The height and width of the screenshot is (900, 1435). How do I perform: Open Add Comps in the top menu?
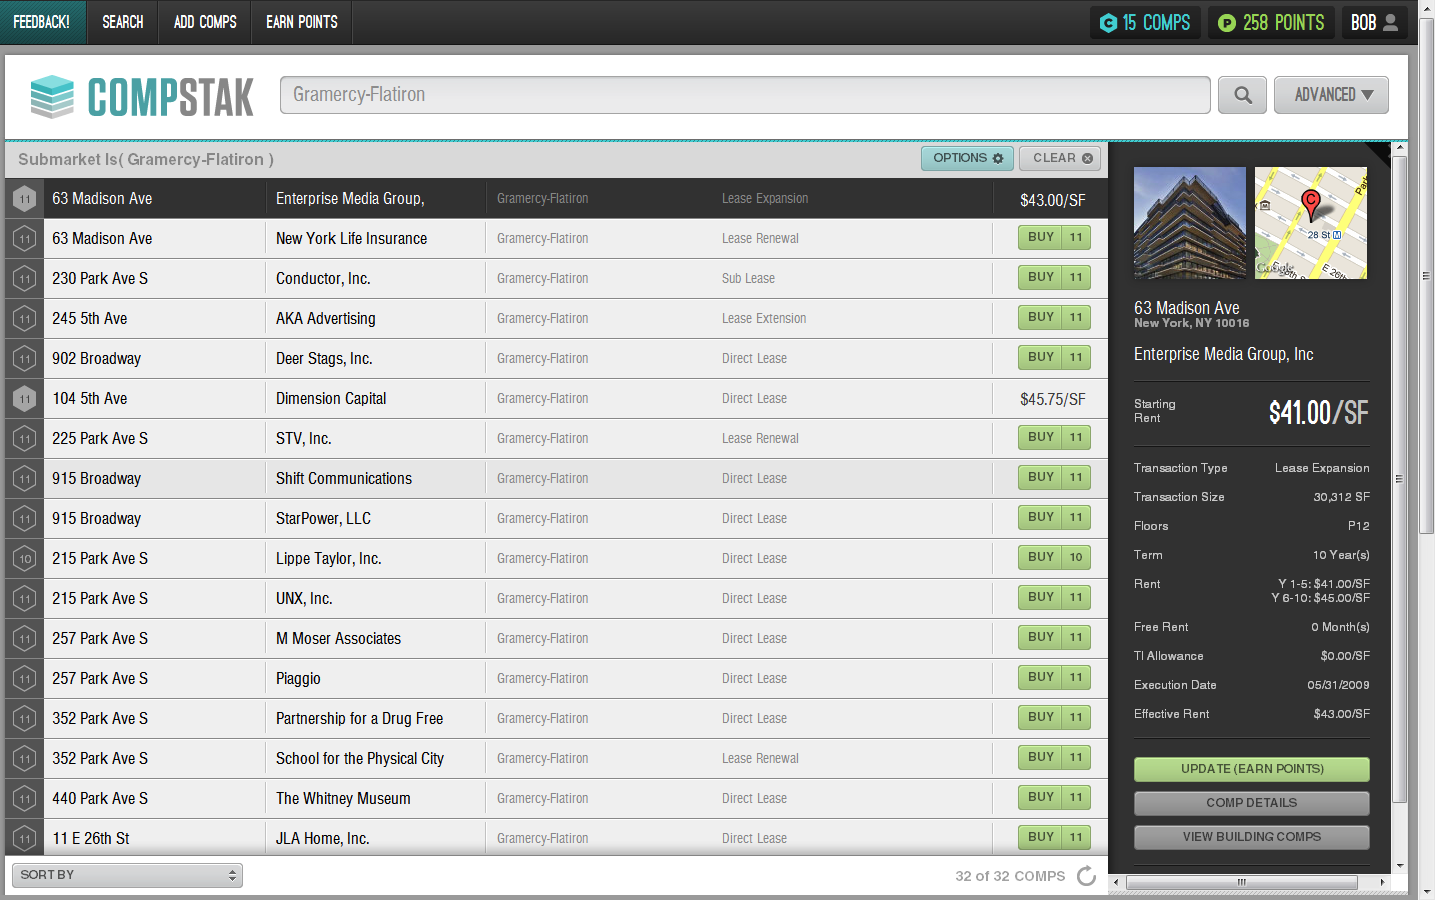click(x=205, y=22)
